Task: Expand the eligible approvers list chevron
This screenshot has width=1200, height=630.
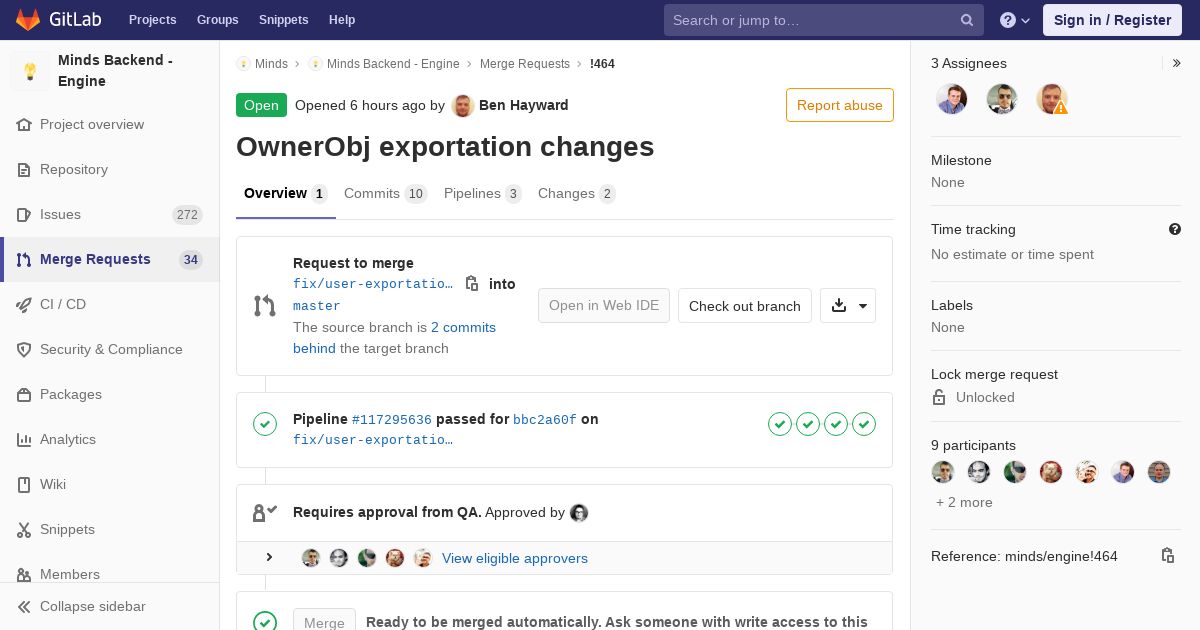Action: tap(269, 557)
